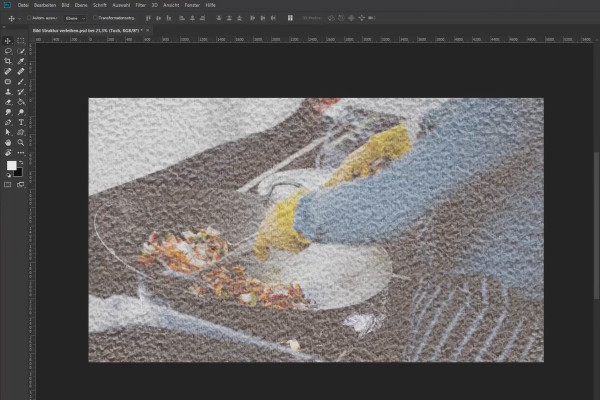Screen dimensions: 600x400
Task: Open the Bearbeiten menu
Action: pos(45,5)
